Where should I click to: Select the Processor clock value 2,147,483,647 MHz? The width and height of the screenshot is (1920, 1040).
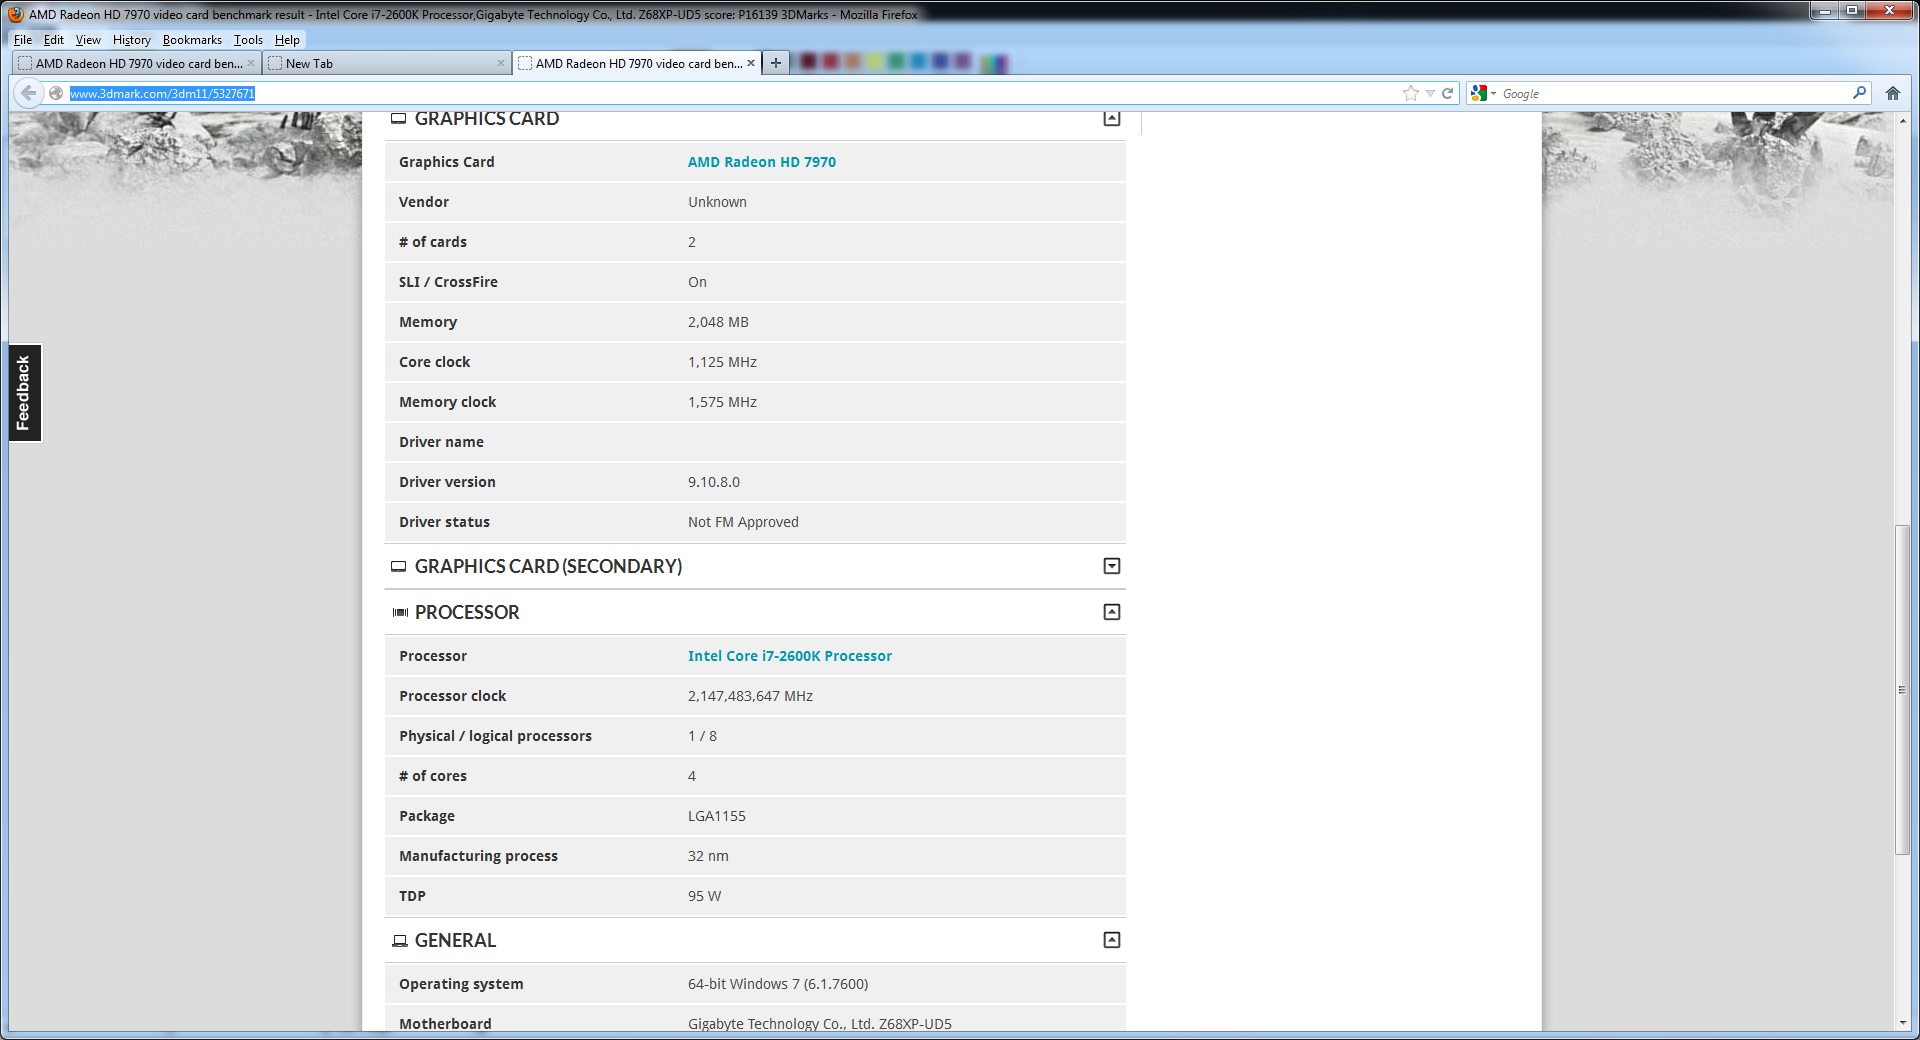point(750,696)
